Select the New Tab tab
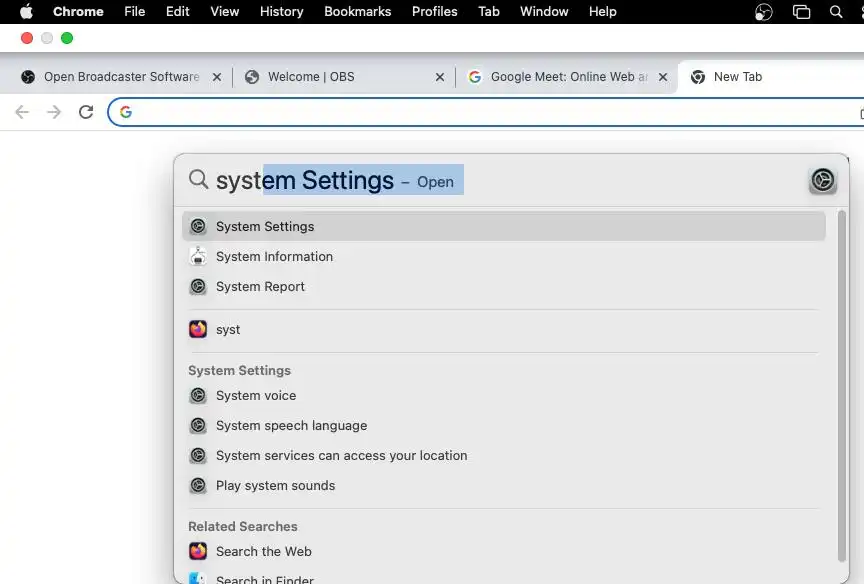This screenshot has width=864, height=584. [x=771, y=77]
